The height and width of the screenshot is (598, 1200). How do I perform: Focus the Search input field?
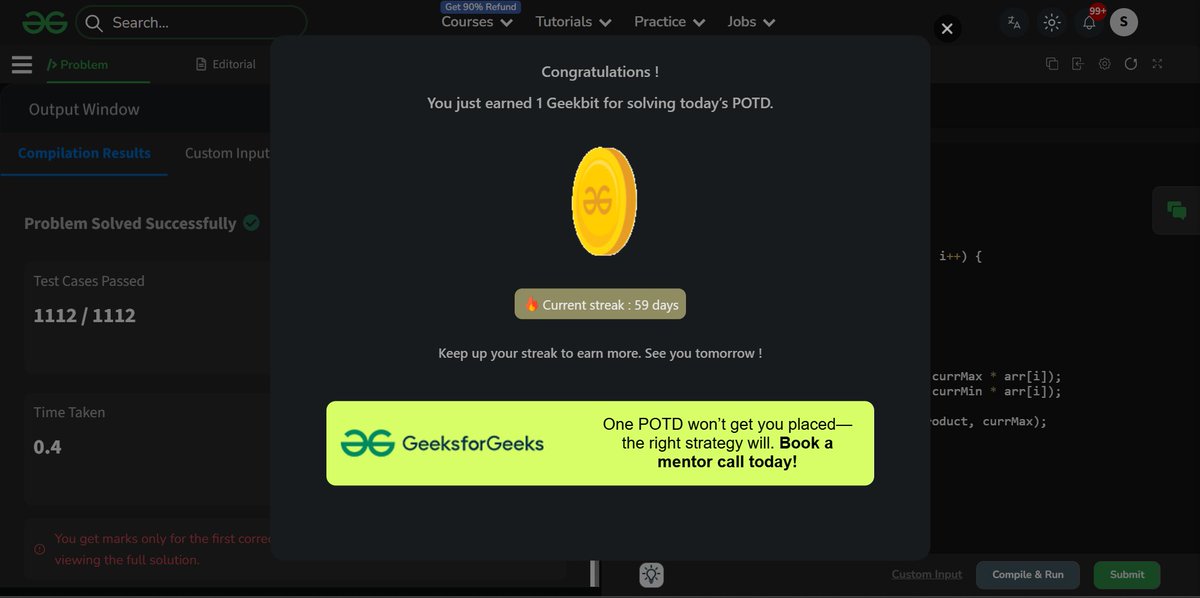191,22
